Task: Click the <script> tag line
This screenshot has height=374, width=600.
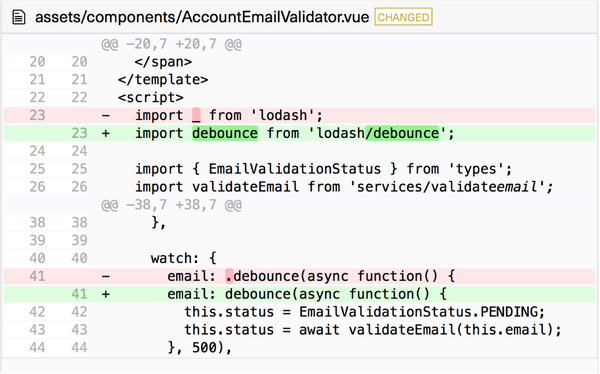Action: click(x=151, y=98)
